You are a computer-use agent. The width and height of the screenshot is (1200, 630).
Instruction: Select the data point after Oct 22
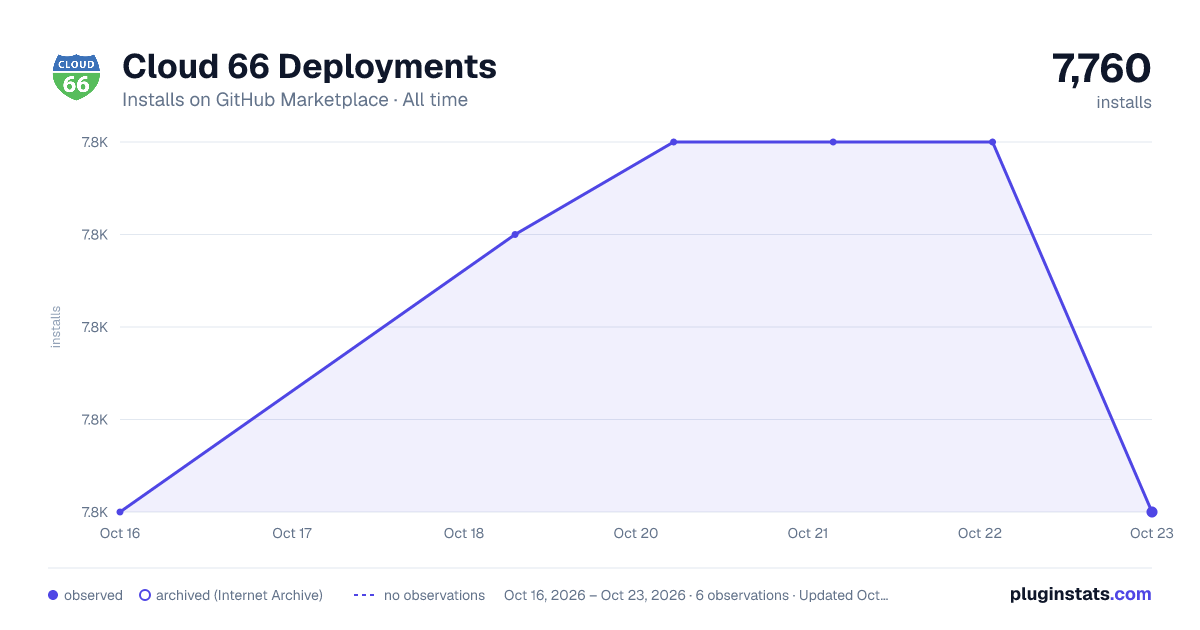[992, 142]
